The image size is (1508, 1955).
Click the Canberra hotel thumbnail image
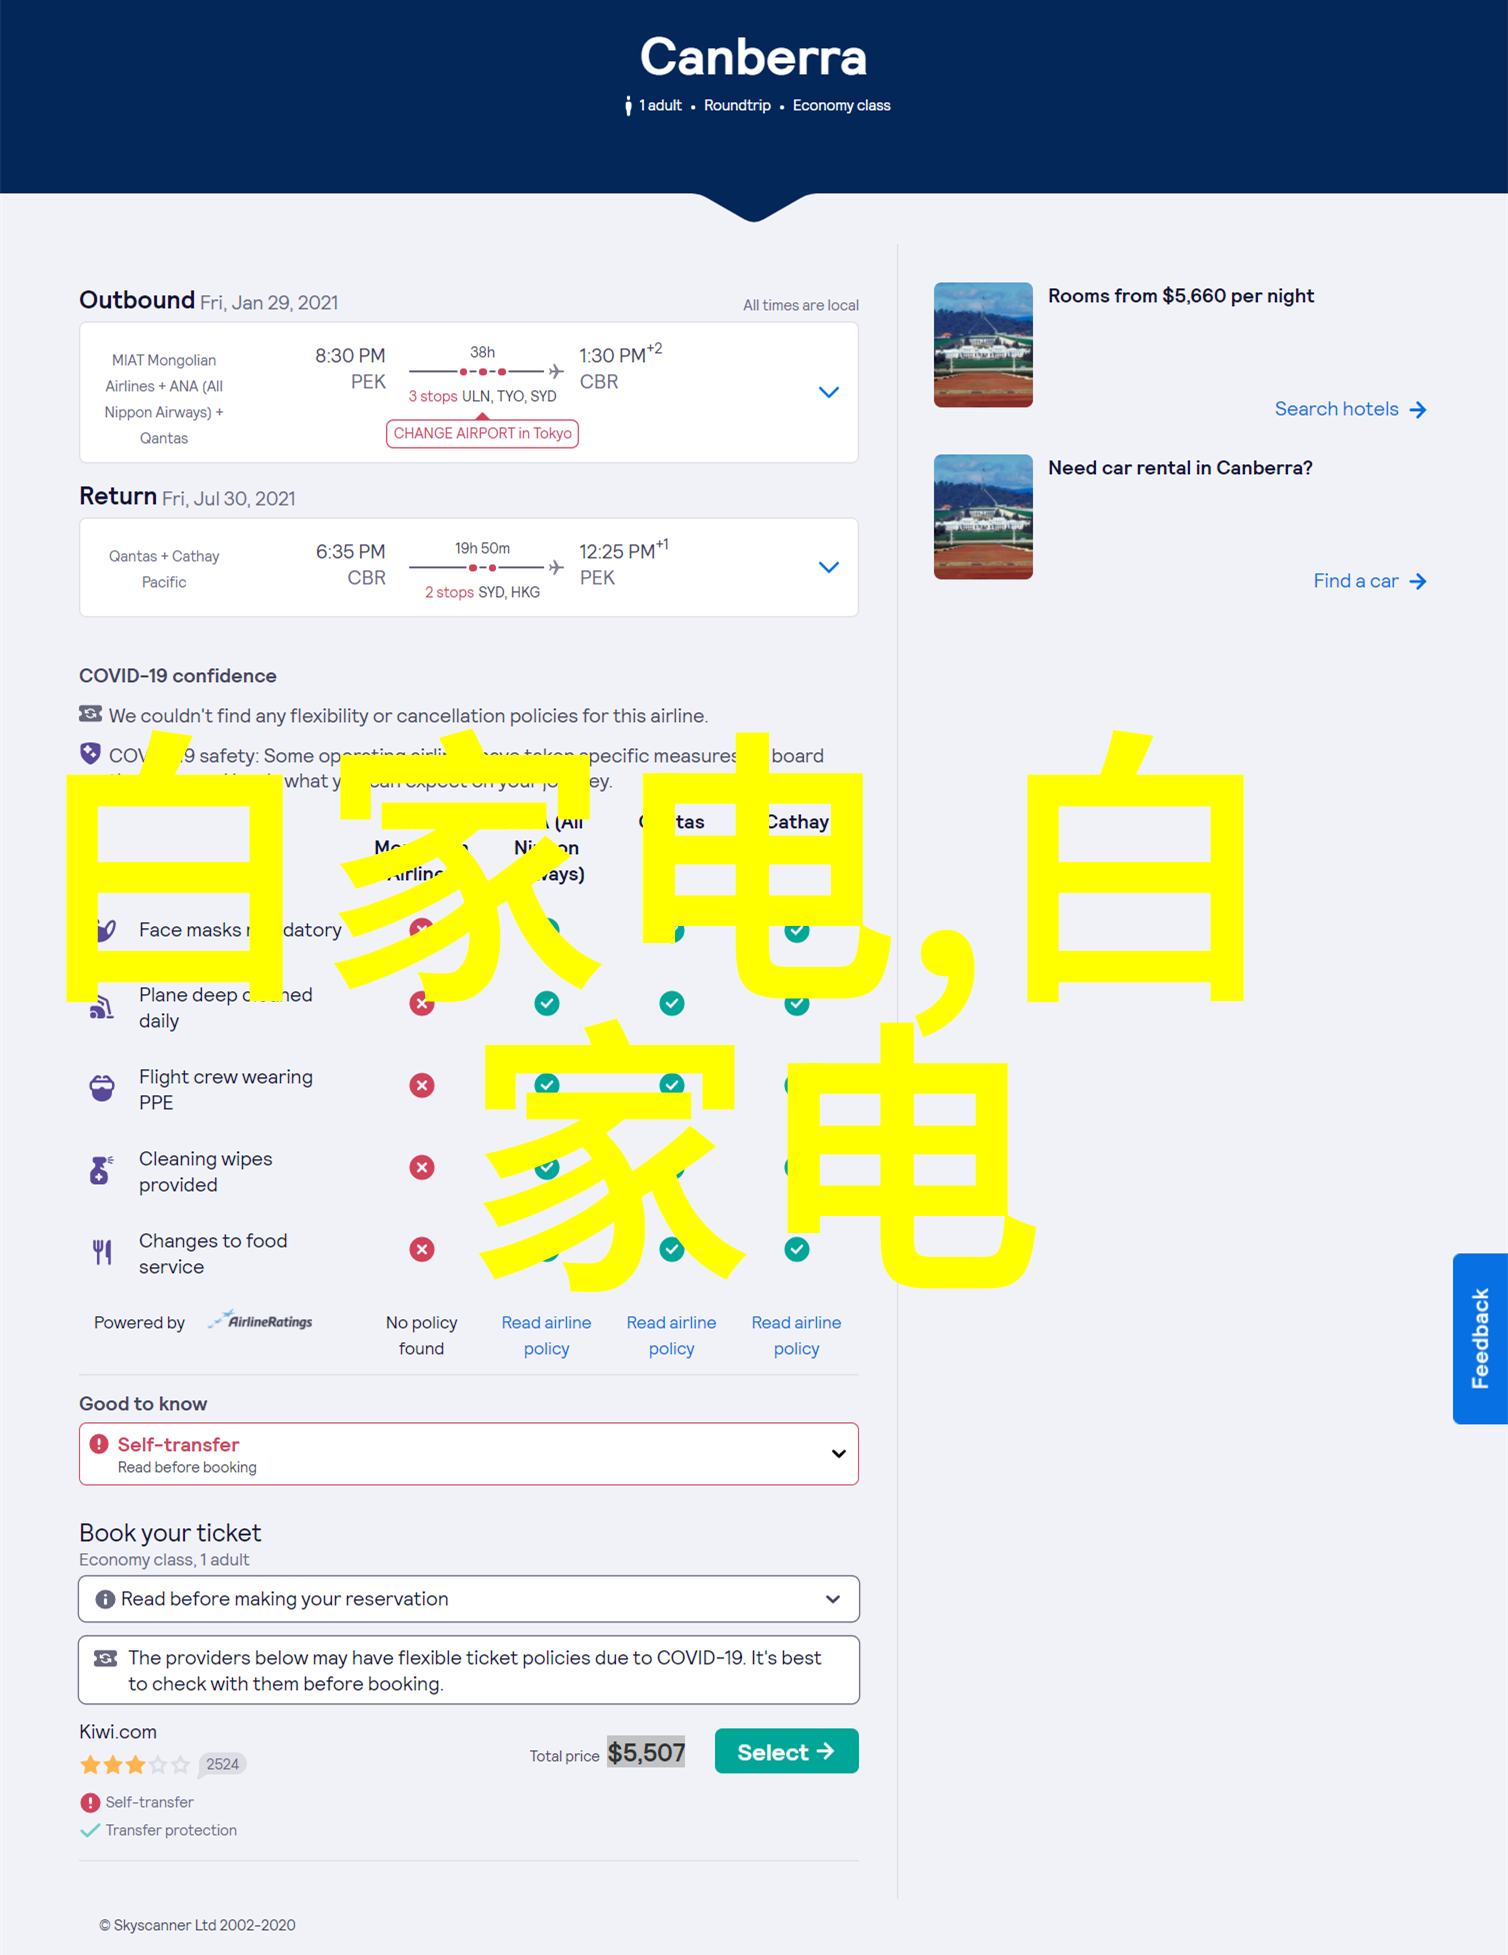[x=983, y=345]
